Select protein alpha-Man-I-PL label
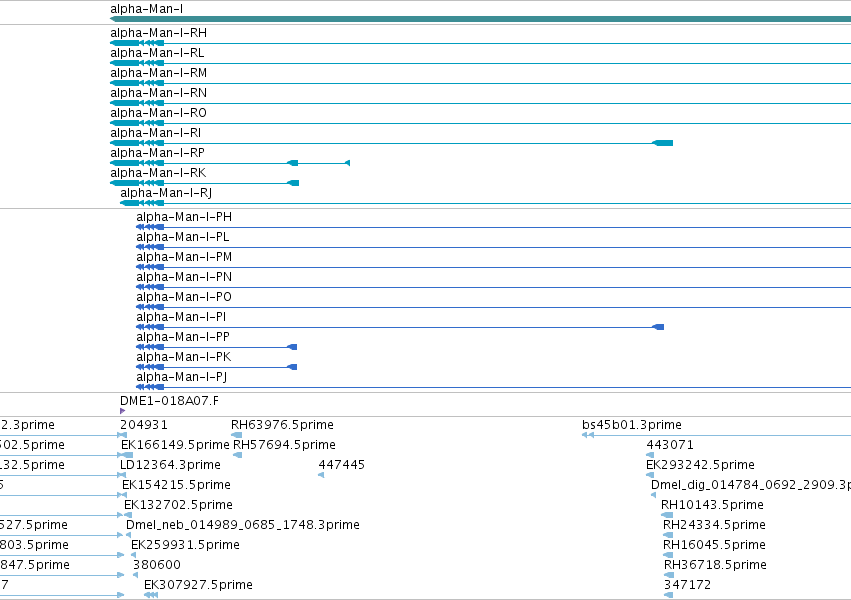Viewport: 851px width, 600px height. coord(183,237)
